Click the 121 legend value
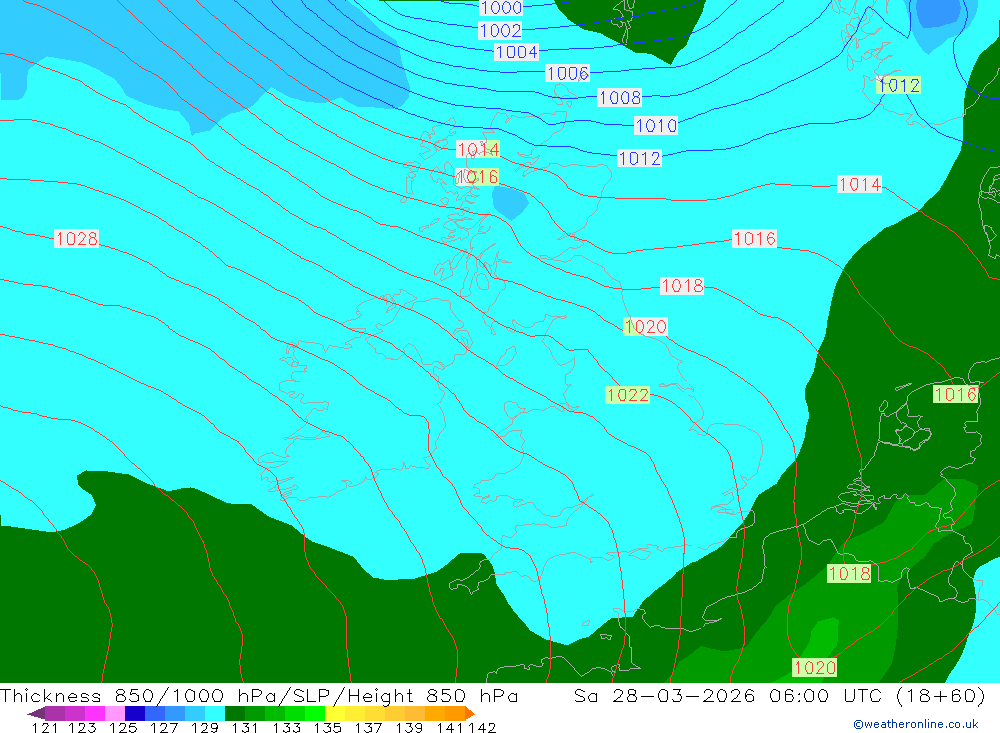This screenshot has width=1000, height=733. coord(45,728)
